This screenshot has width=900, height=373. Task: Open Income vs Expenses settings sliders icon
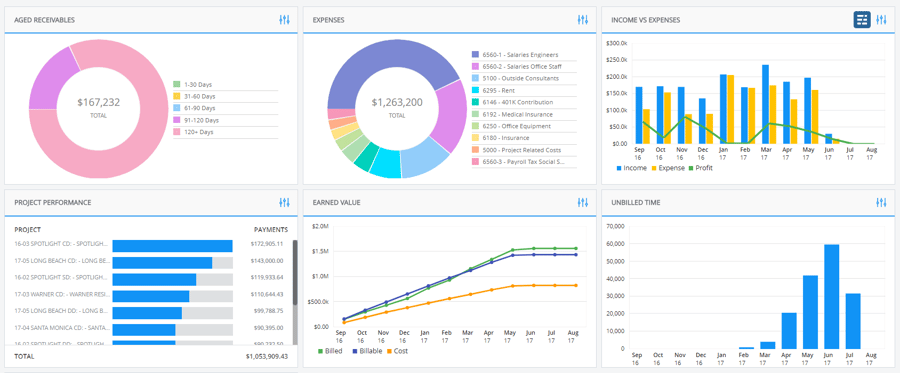(882, 20)
